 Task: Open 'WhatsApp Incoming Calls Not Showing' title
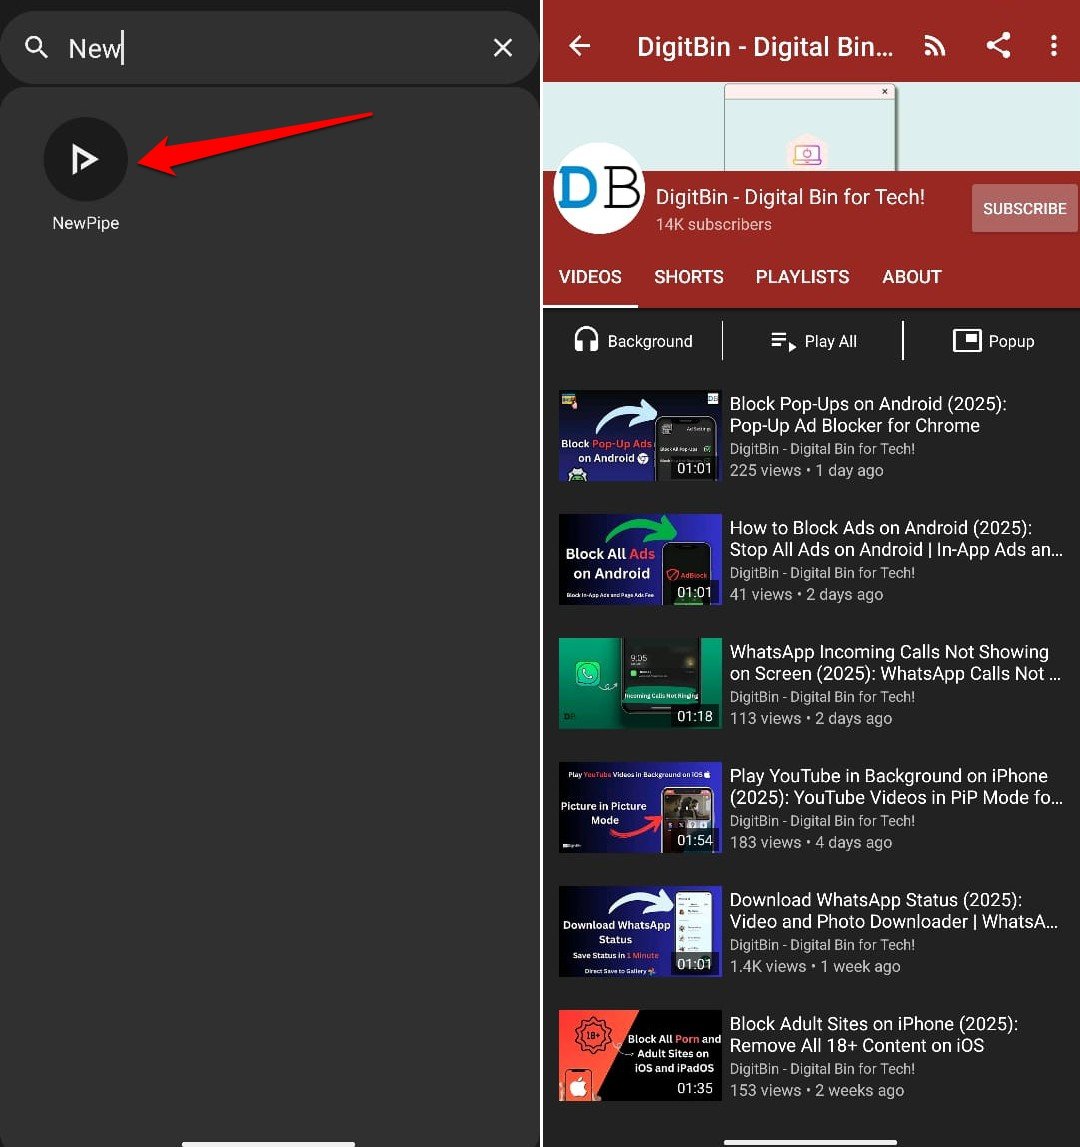click(x=895, y=663)
